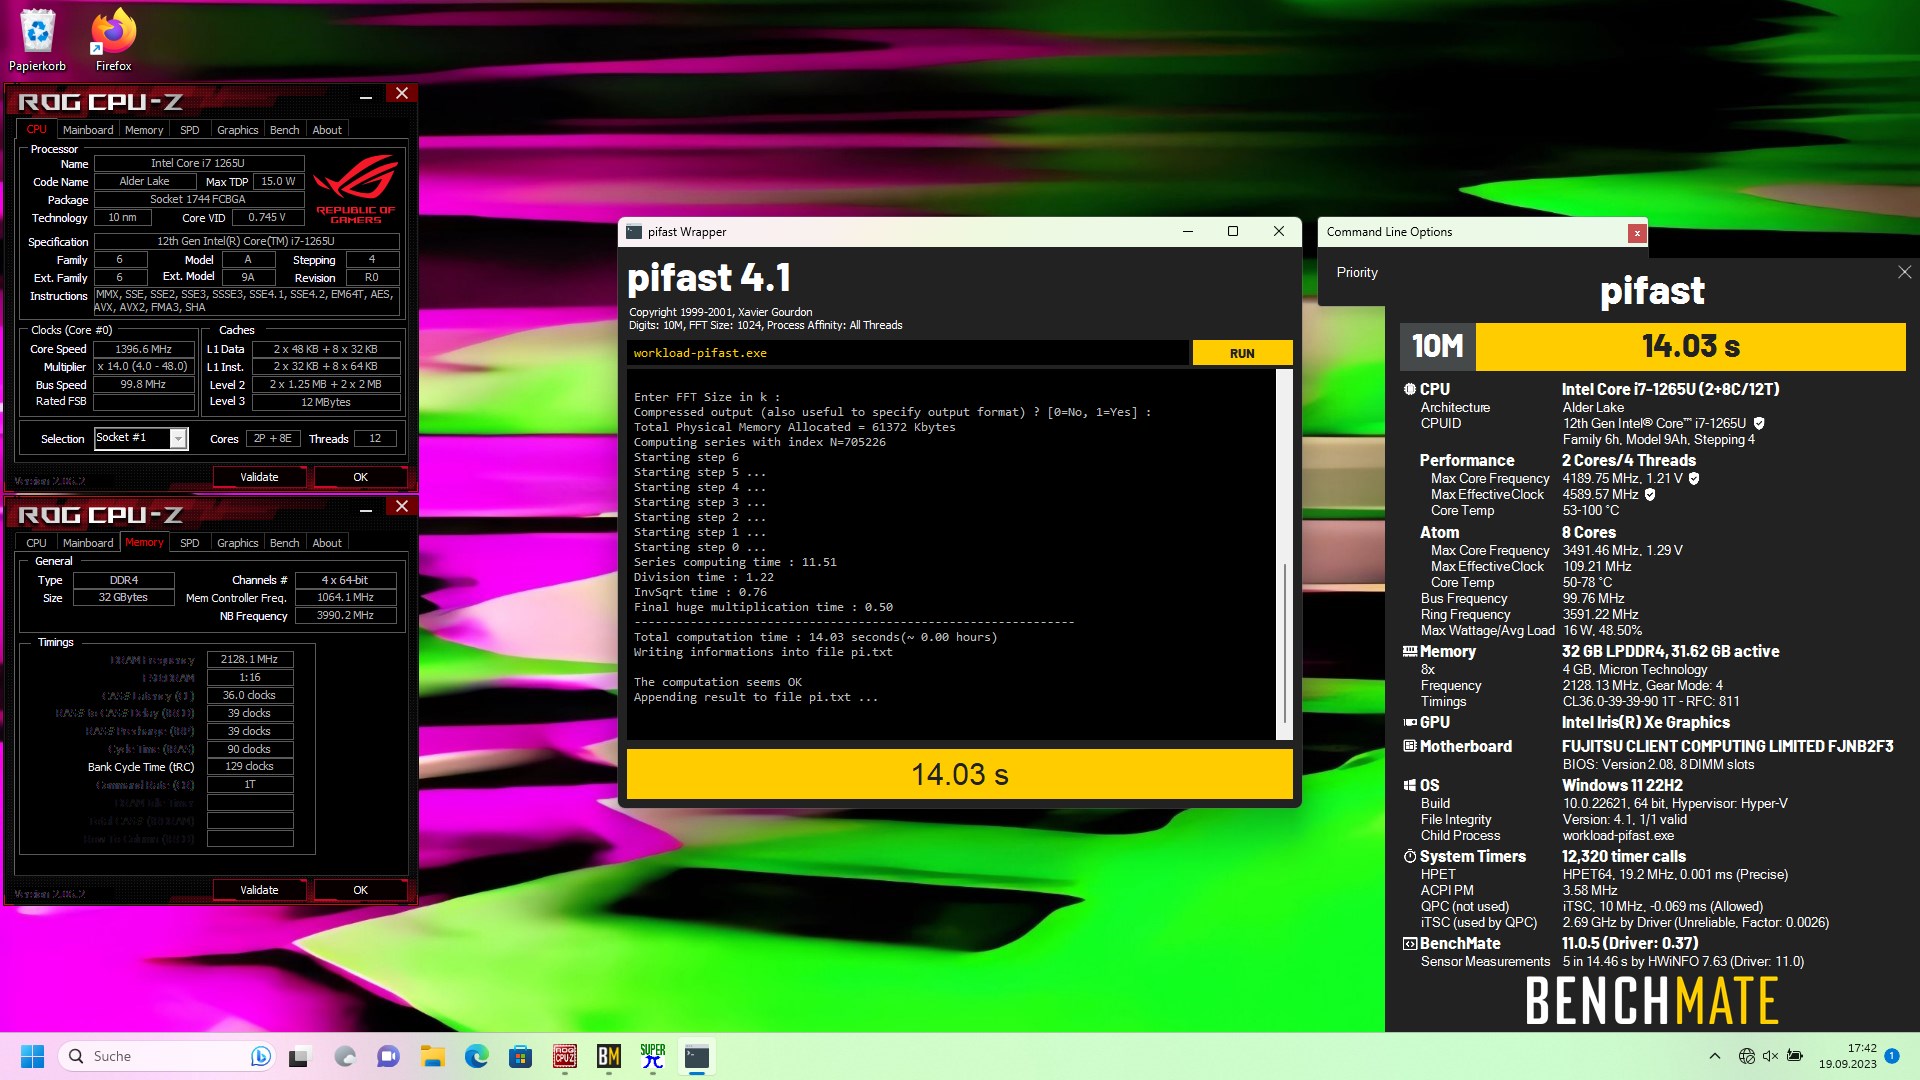This screenshot has width=1920, height=1080.
Task: Click the yellow 14.03 s result bar
Action: [x=959, y=774]
